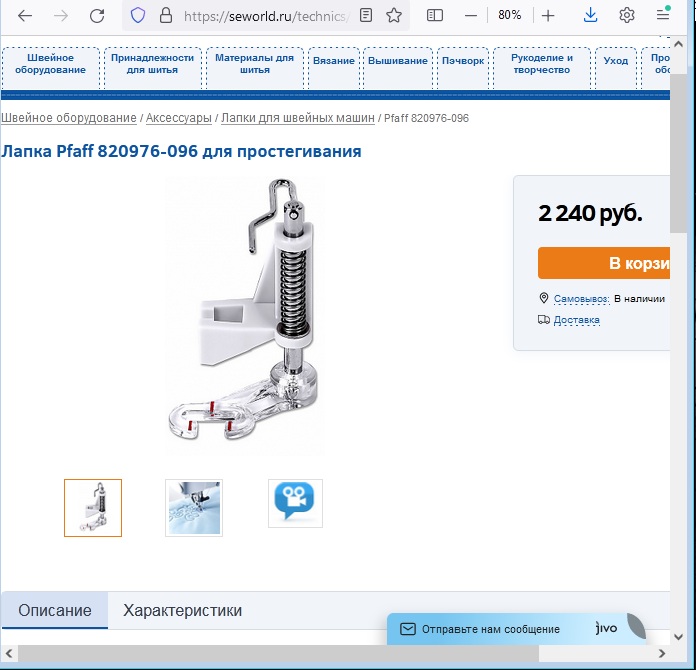Click the vertical scrollbar thumb
This screenshot has width=696, height=670.
click(678, 153)
